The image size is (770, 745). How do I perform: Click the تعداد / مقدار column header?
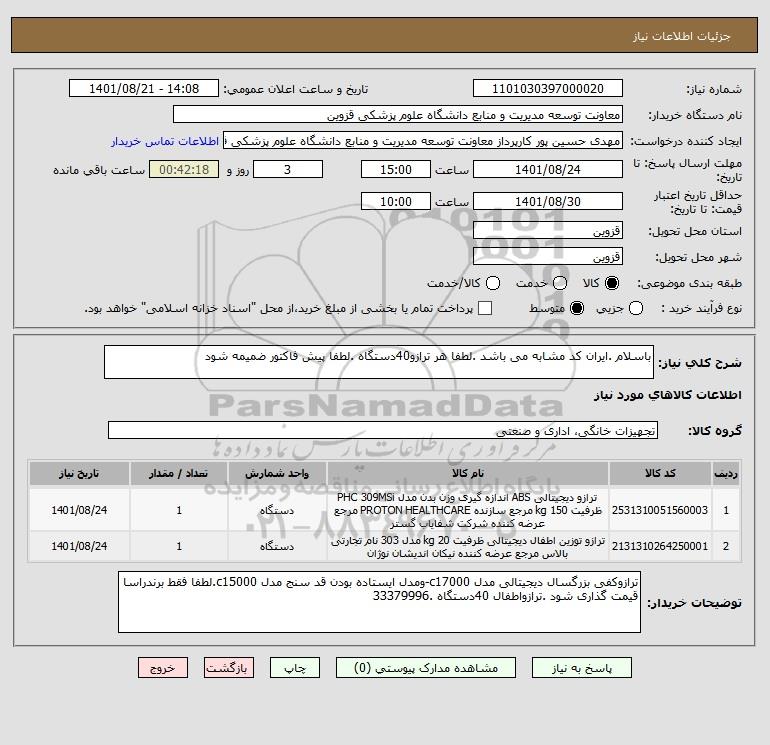click(179, 473)
